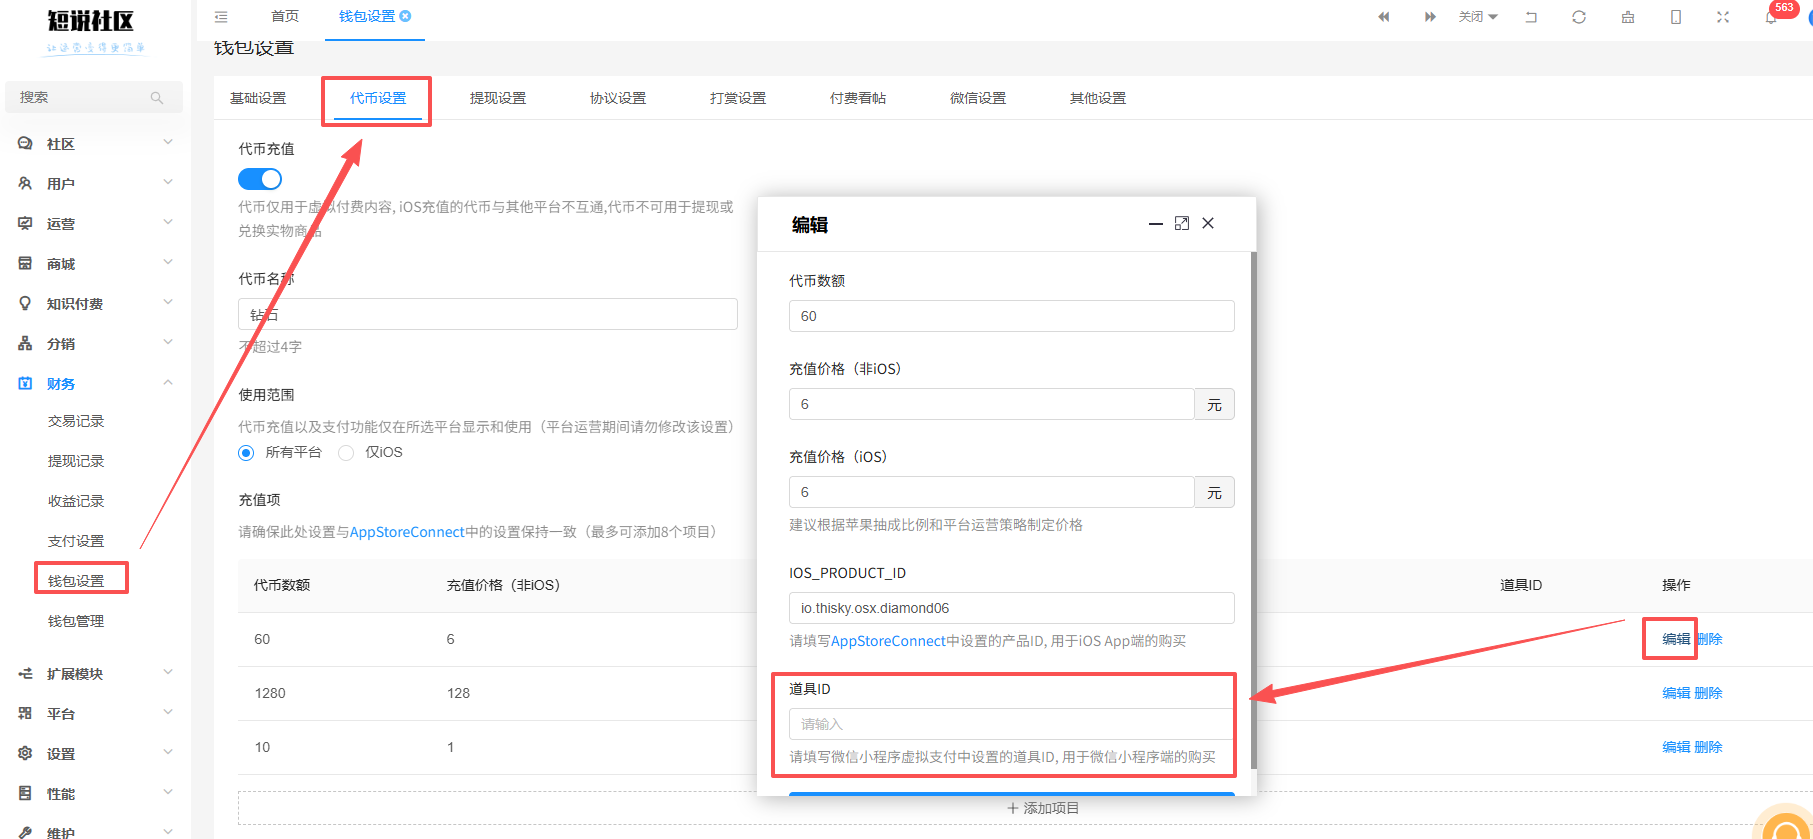Image resolution: width=1813 pixels, height=839 pixels.
Task: Click the 商城 menu icon in sidebar
Action: [x=25, y=264]
